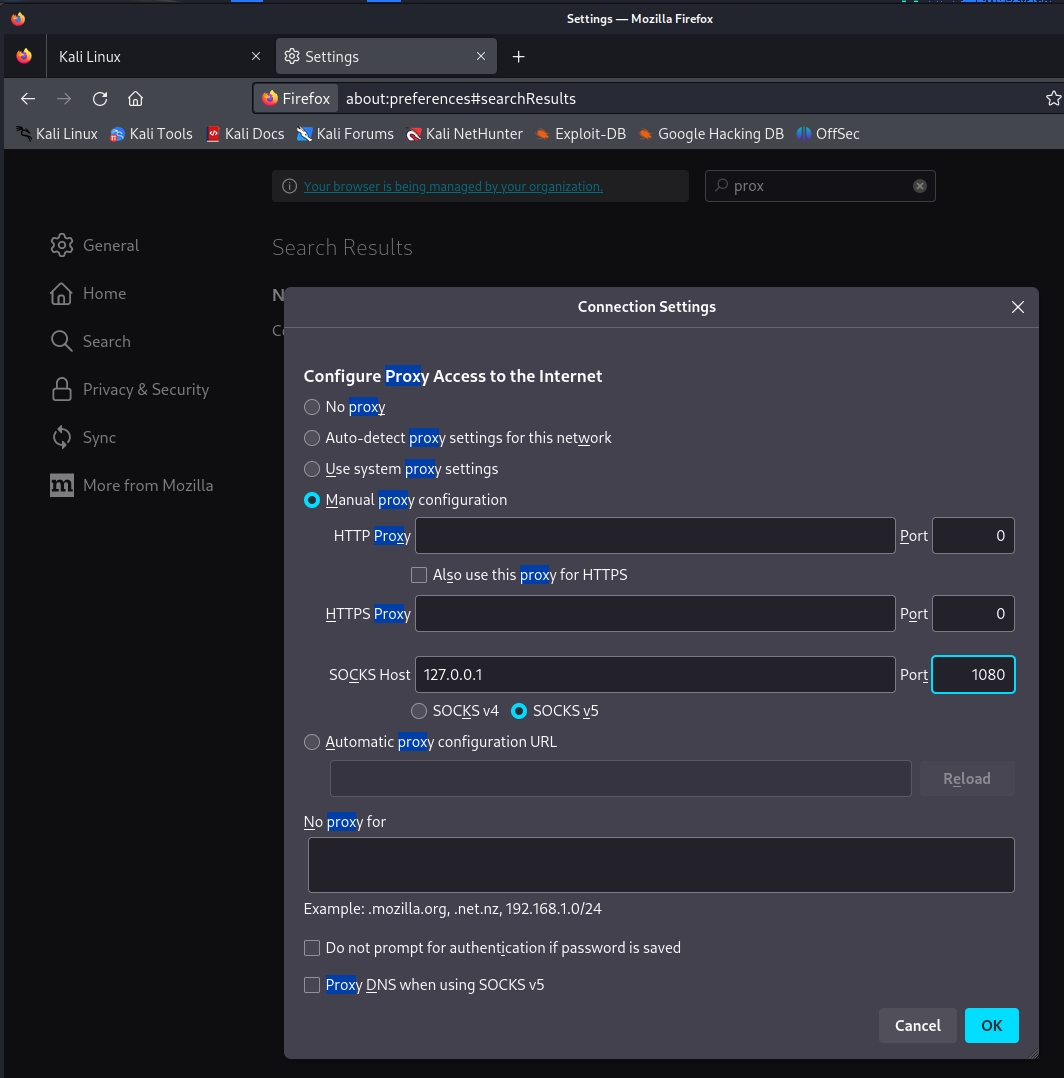Image resolution: width=1064 pixels, height=1078 pixels.
Task: Enable Proxy DNS when using SOCKS v5
Action: coord(312,985)
